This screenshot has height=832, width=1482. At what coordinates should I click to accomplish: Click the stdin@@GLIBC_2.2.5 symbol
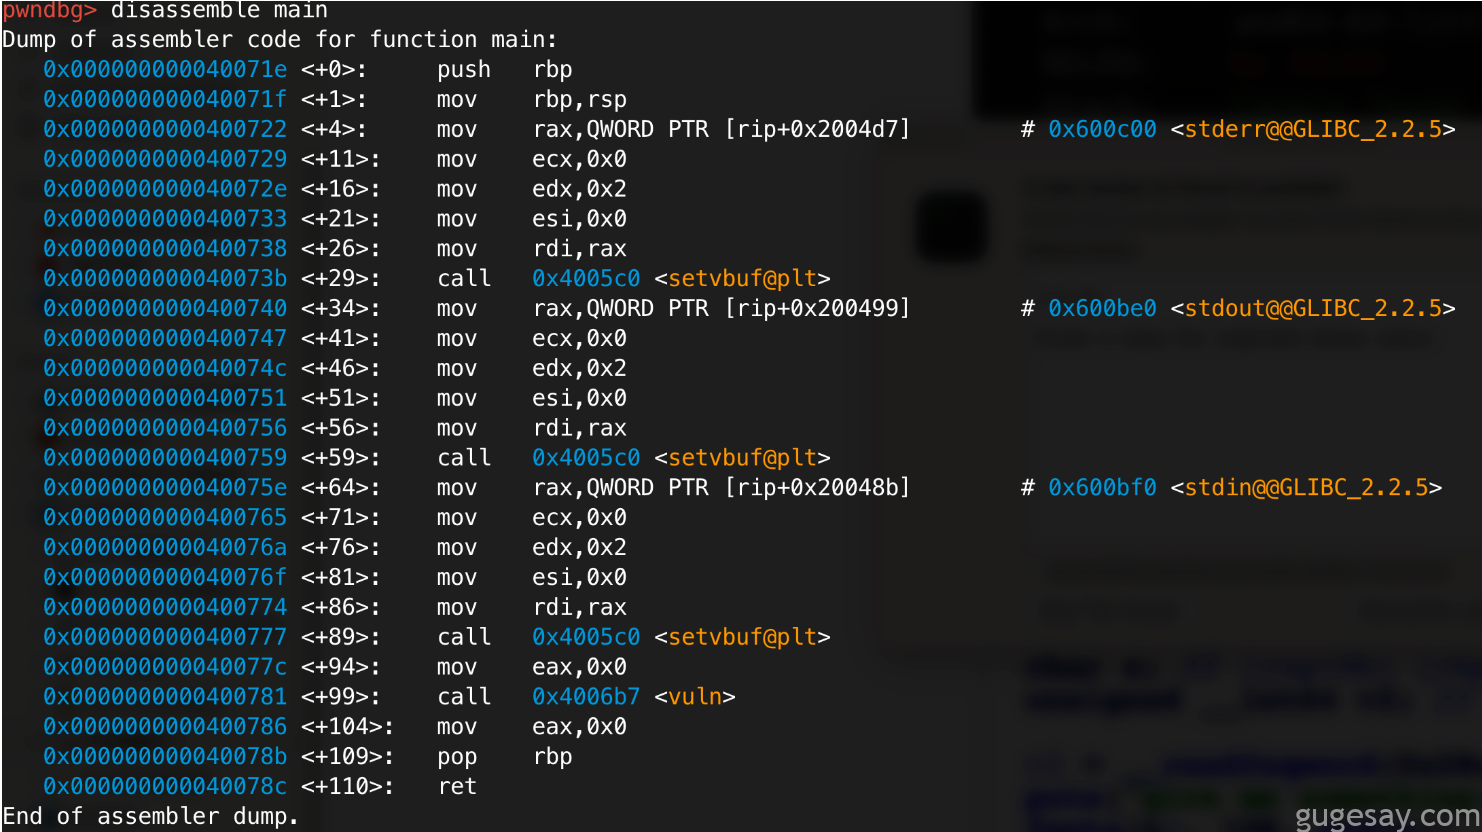pyautogui.click(x=1306, y=488)
